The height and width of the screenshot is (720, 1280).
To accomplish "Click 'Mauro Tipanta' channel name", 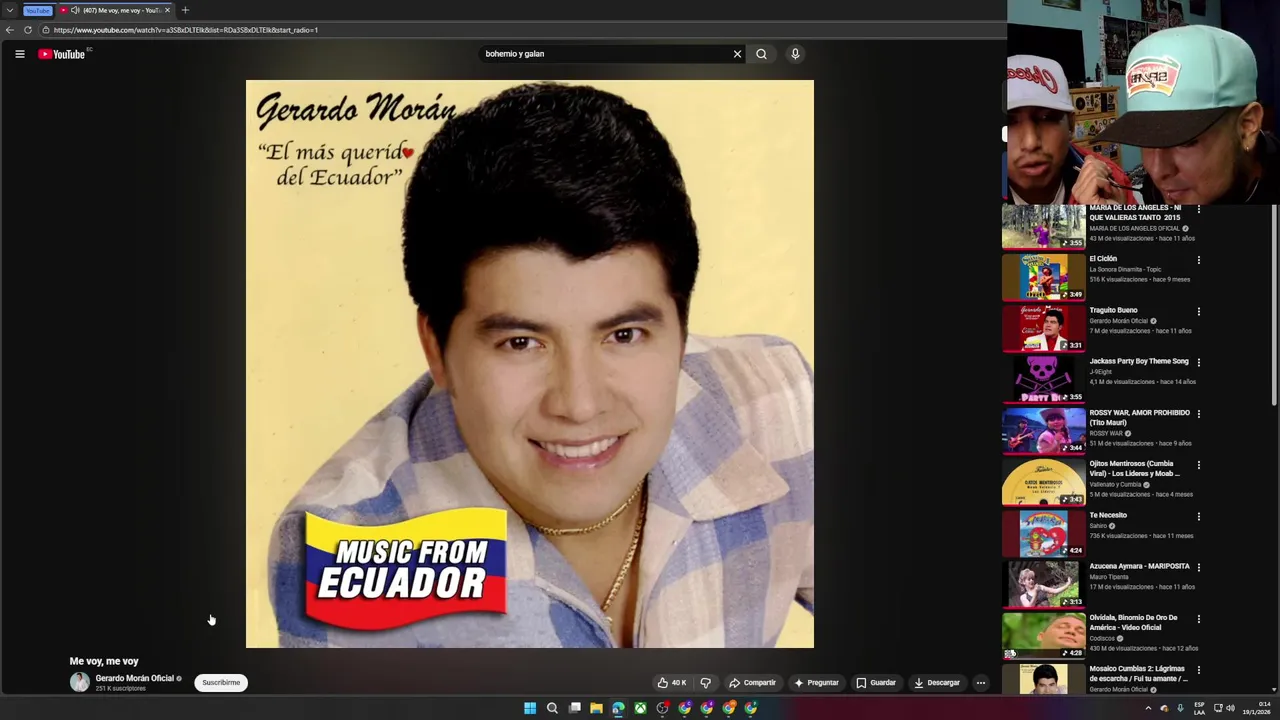I will click(1108, 577).
